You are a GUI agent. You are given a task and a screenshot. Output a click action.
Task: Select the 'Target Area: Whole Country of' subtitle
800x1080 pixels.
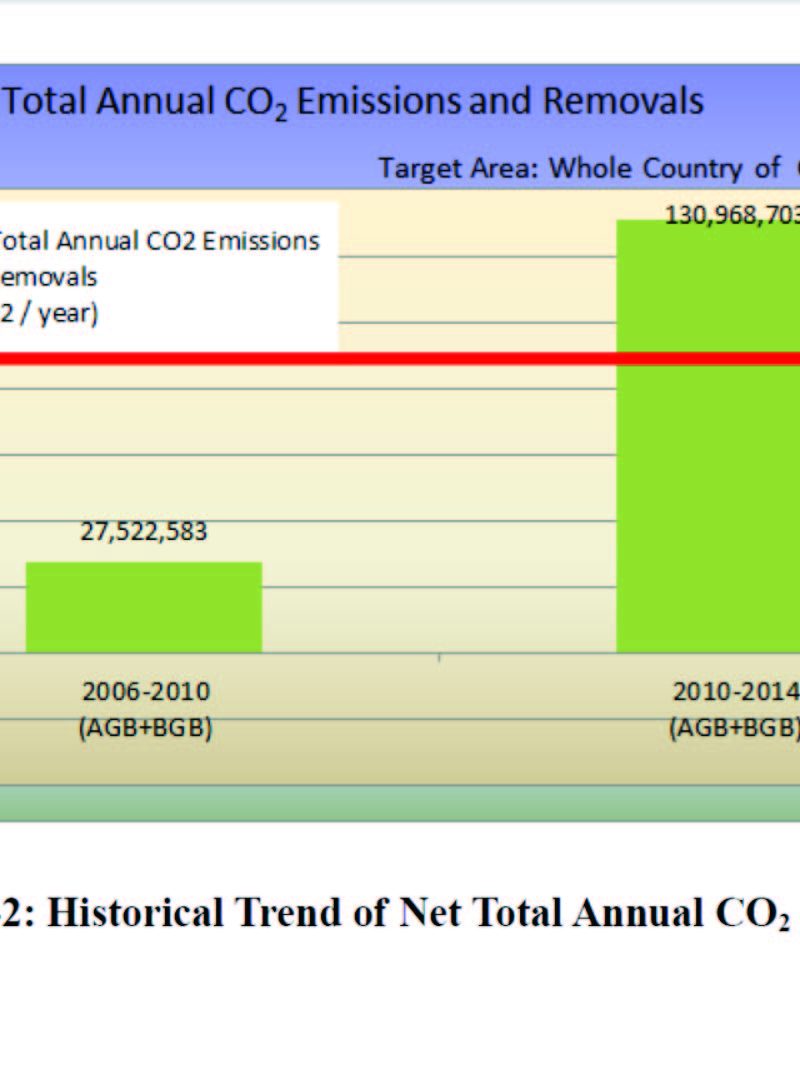click(578, 168)
